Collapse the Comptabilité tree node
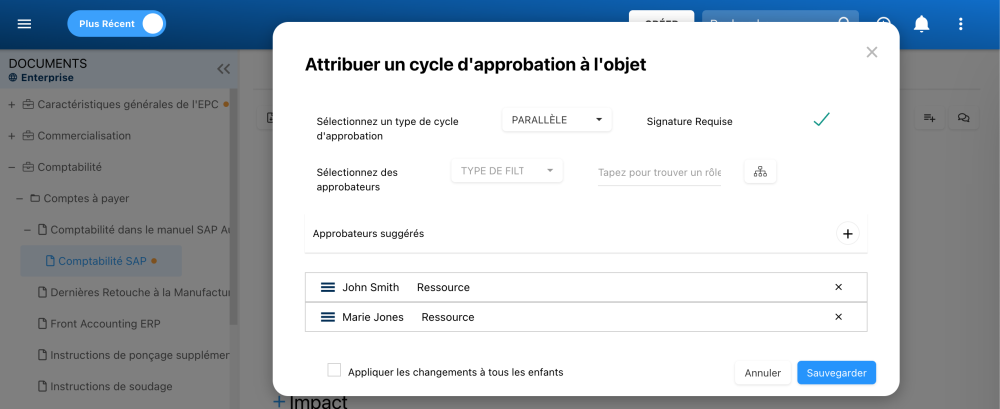Image resolution: width=1000 pixels, height=409 pixels. click(11, 167)
